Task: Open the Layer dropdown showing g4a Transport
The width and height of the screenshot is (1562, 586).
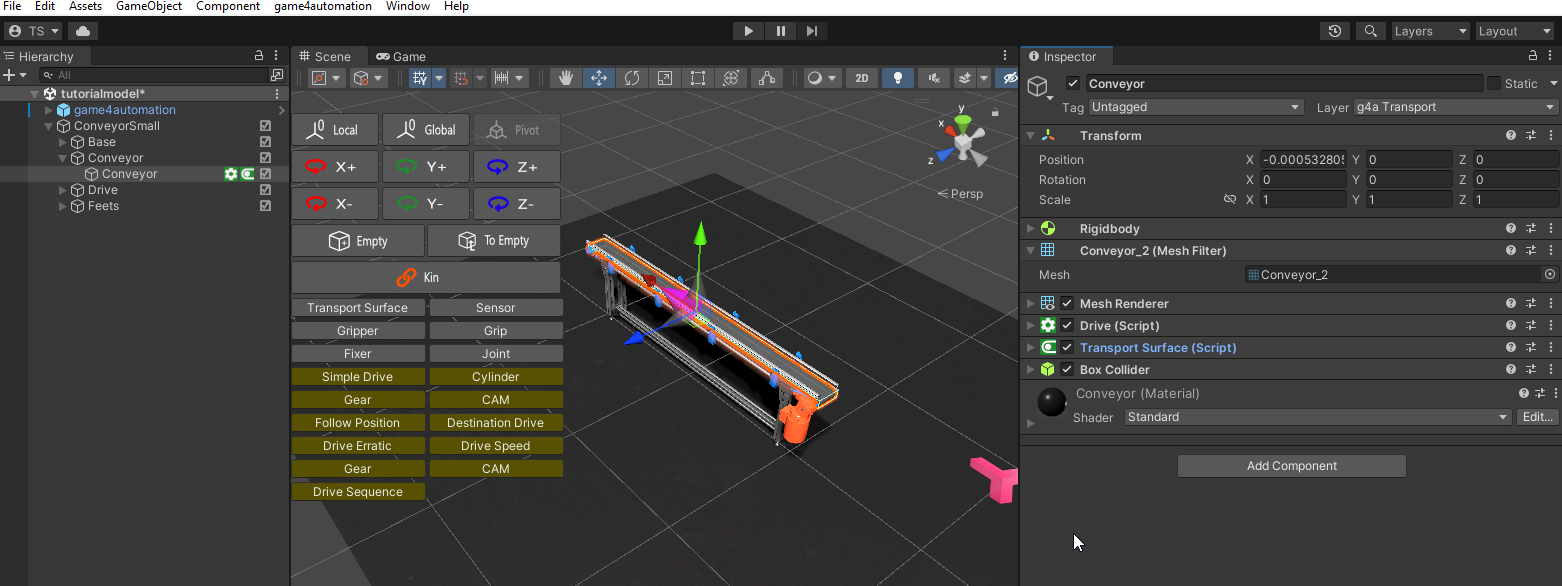Action: [x=1455, y=107]
